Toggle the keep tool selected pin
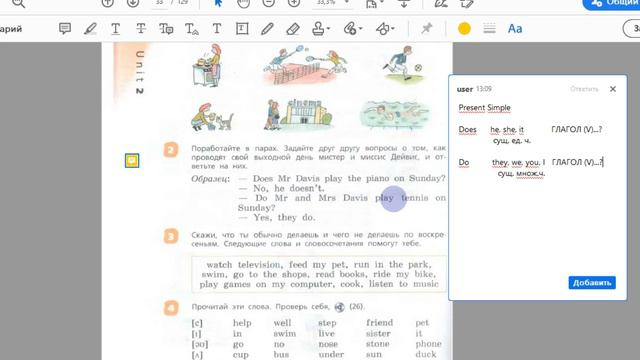Viewport: 640px width, 360px height. pyautogui.click(x=427, y=29)
